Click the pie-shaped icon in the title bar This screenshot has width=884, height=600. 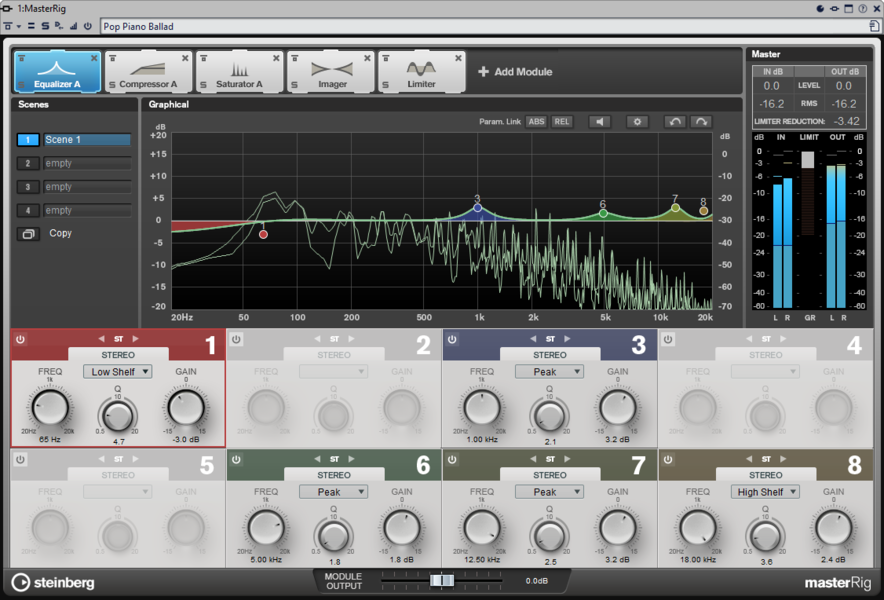coord(820,8)
